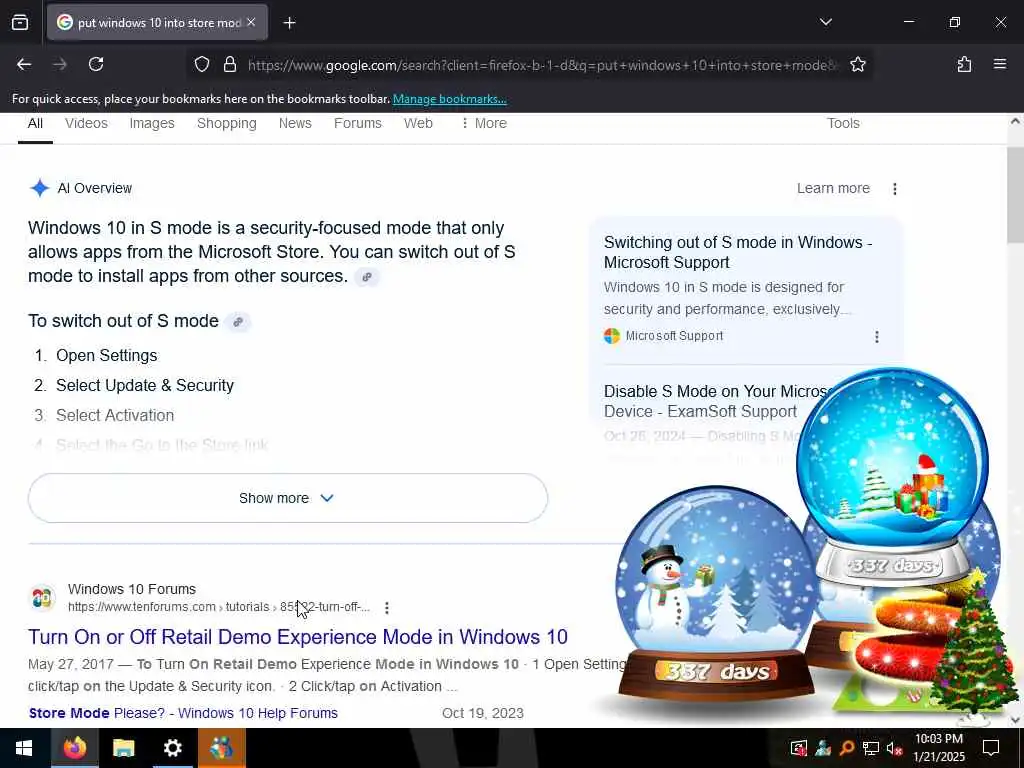The width and height of the screenshot is (1024, 768).
Task: View site security via the padlock icon
Action: tap(229, 64)
